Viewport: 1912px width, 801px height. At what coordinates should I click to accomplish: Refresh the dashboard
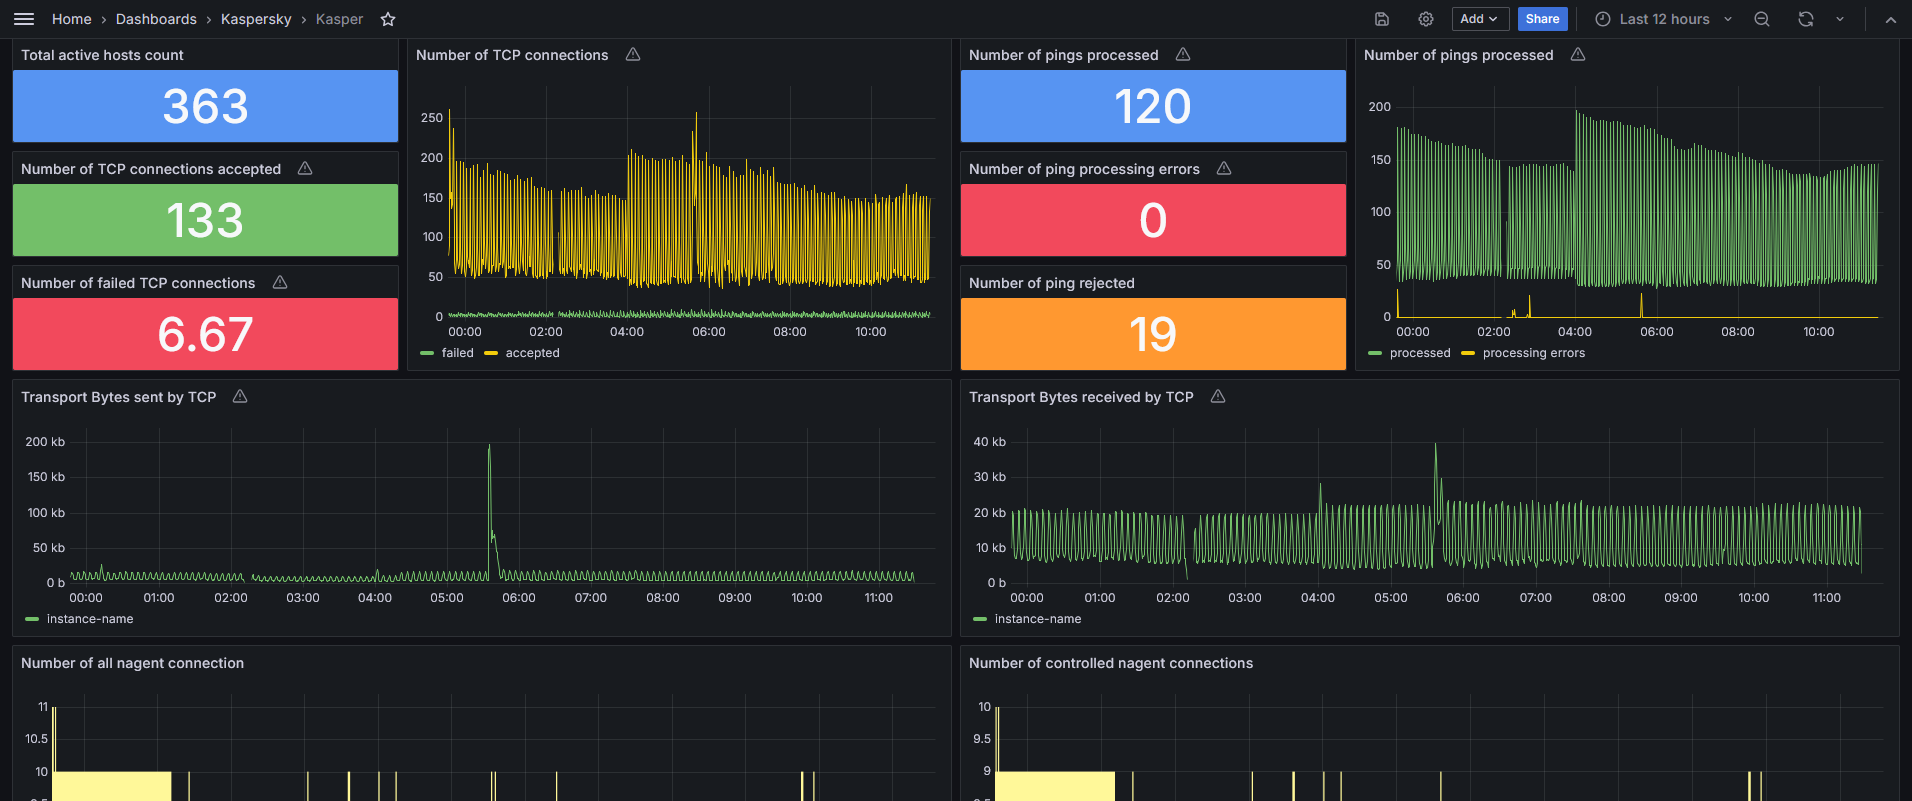[x=1806, y=19]
